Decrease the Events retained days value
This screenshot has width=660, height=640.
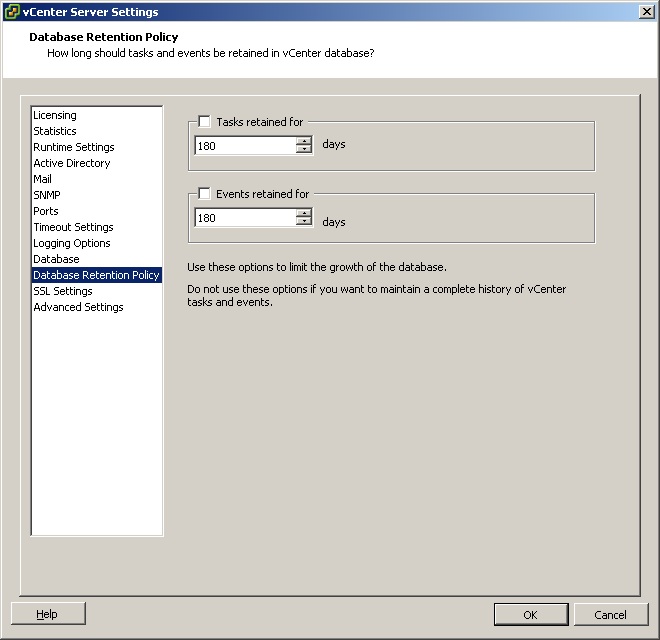(x=304, y=221)
